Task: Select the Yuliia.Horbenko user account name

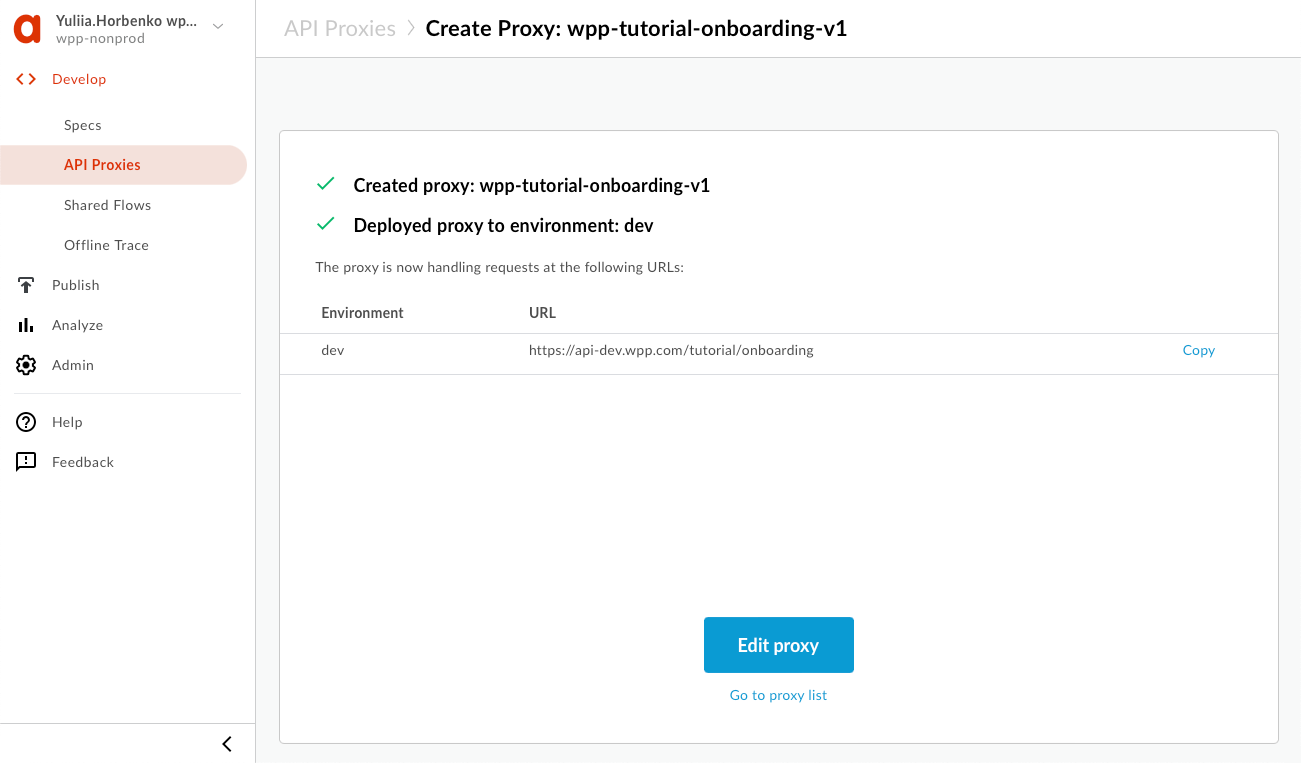Action: pos(126,20)
